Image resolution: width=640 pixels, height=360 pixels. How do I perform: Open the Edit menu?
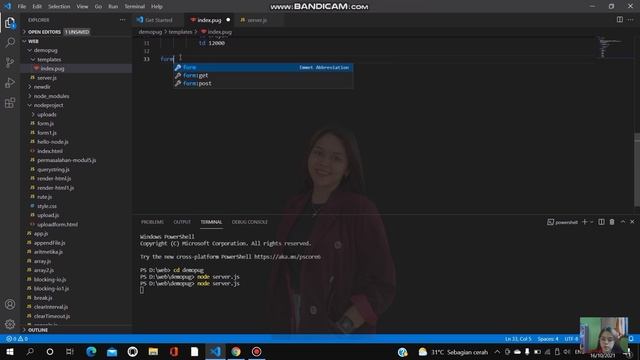click(37, 6)
